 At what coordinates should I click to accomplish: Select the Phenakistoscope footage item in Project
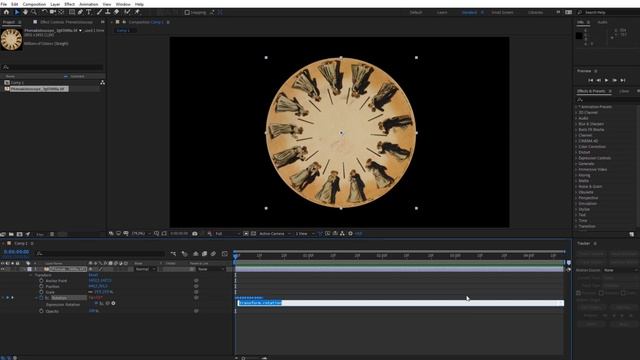tap(39, 89)
